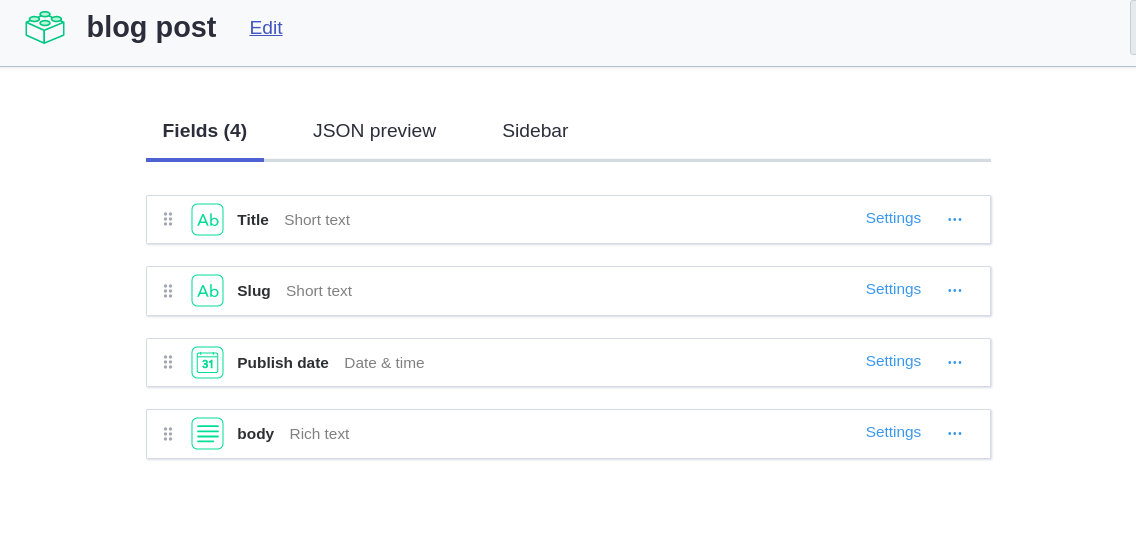The height and width of the screenshot is (553, 1136).
Task: Click the 'Rich text' type label
Action: coord(320,433)
